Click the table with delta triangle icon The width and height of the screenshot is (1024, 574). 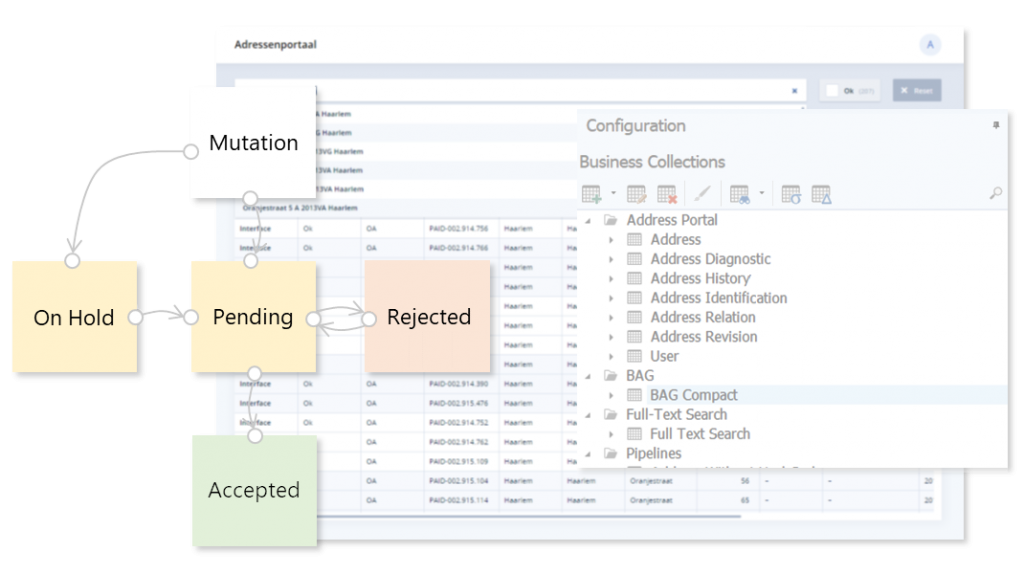click(821, 194)
